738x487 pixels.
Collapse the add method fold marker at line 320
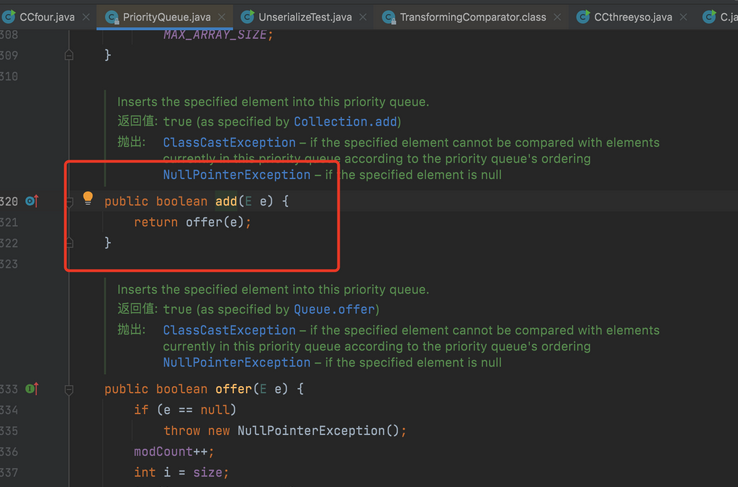pos(69,202)
